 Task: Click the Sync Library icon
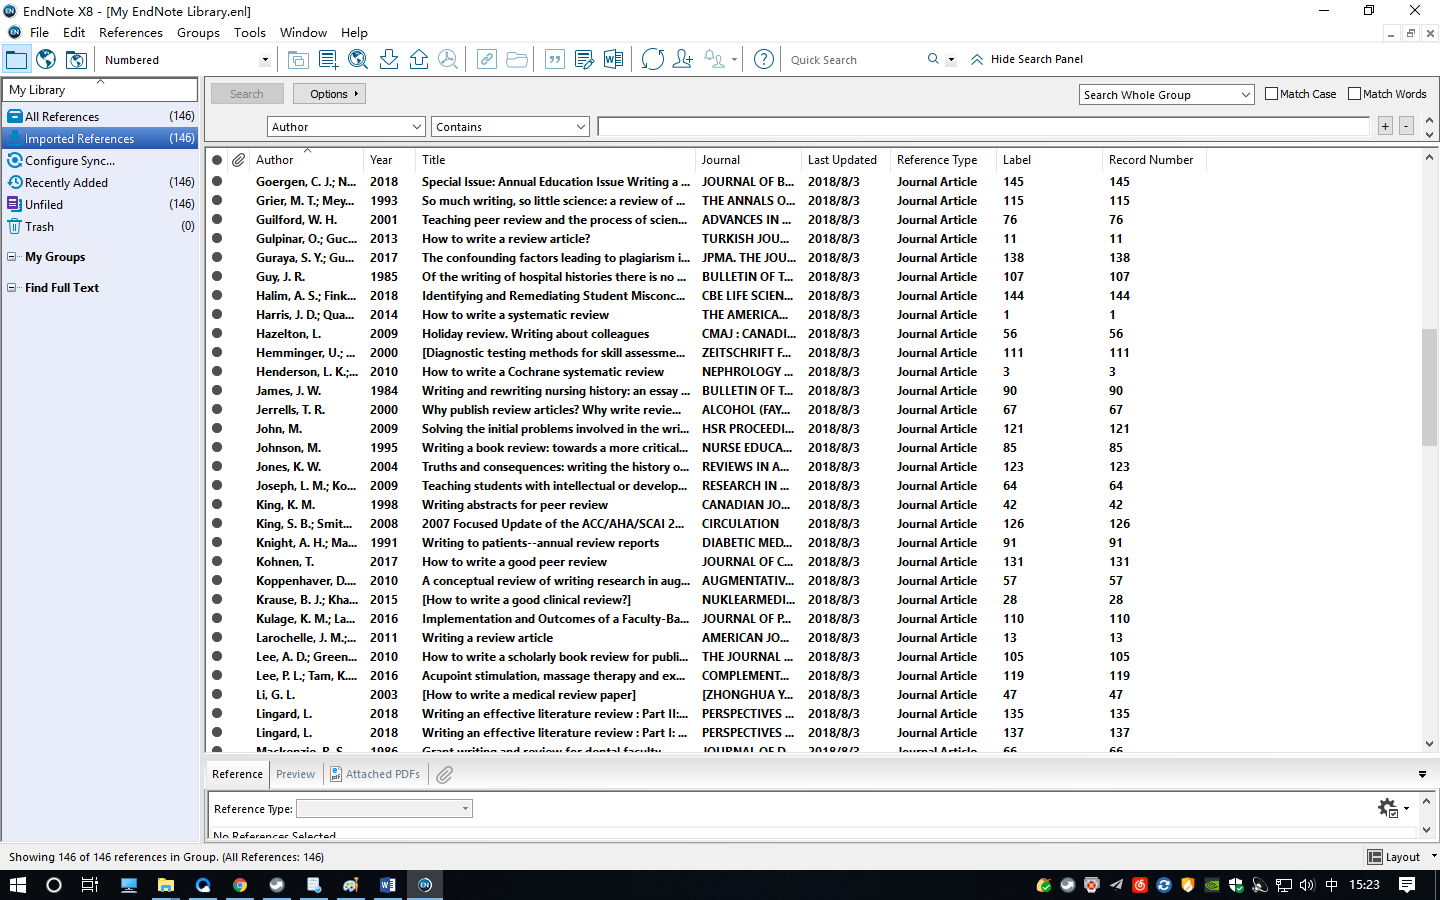pos(653,59)
